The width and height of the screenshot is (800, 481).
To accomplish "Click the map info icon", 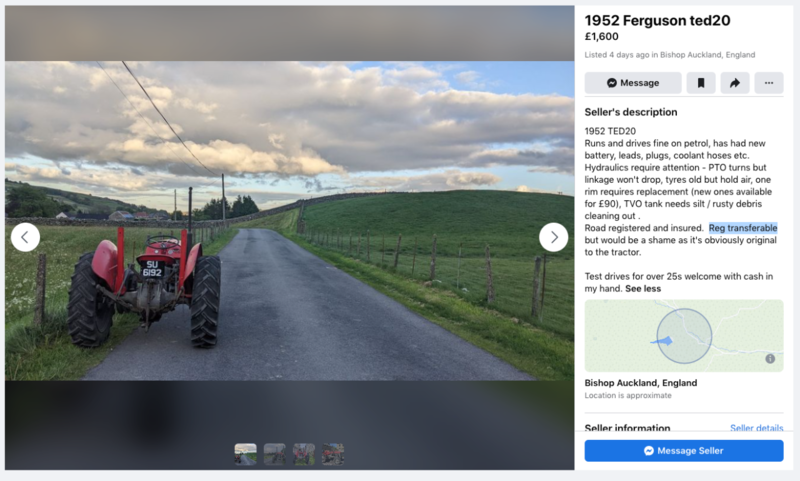I will point(770,359).
